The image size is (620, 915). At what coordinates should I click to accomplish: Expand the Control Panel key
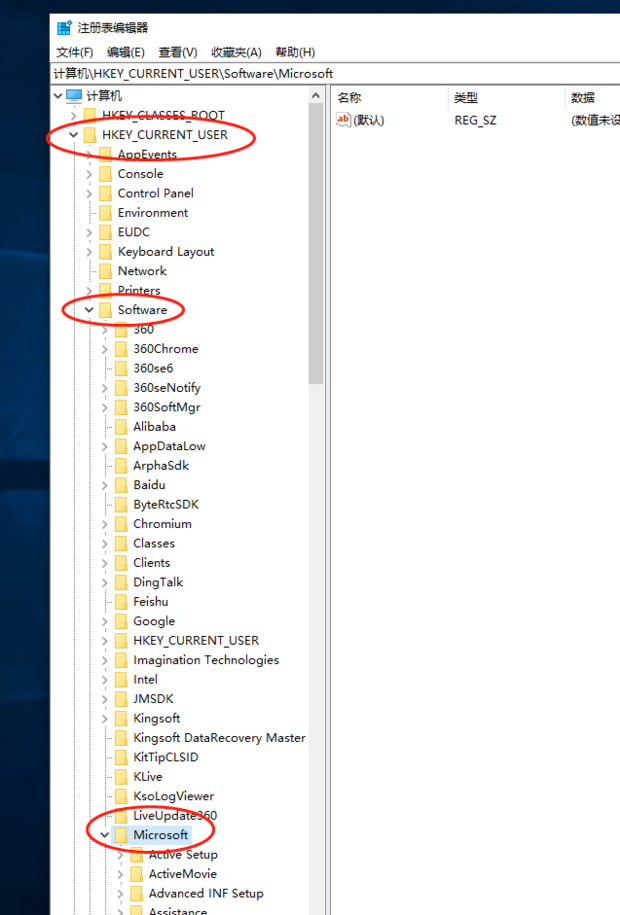(x=89, y=193)
